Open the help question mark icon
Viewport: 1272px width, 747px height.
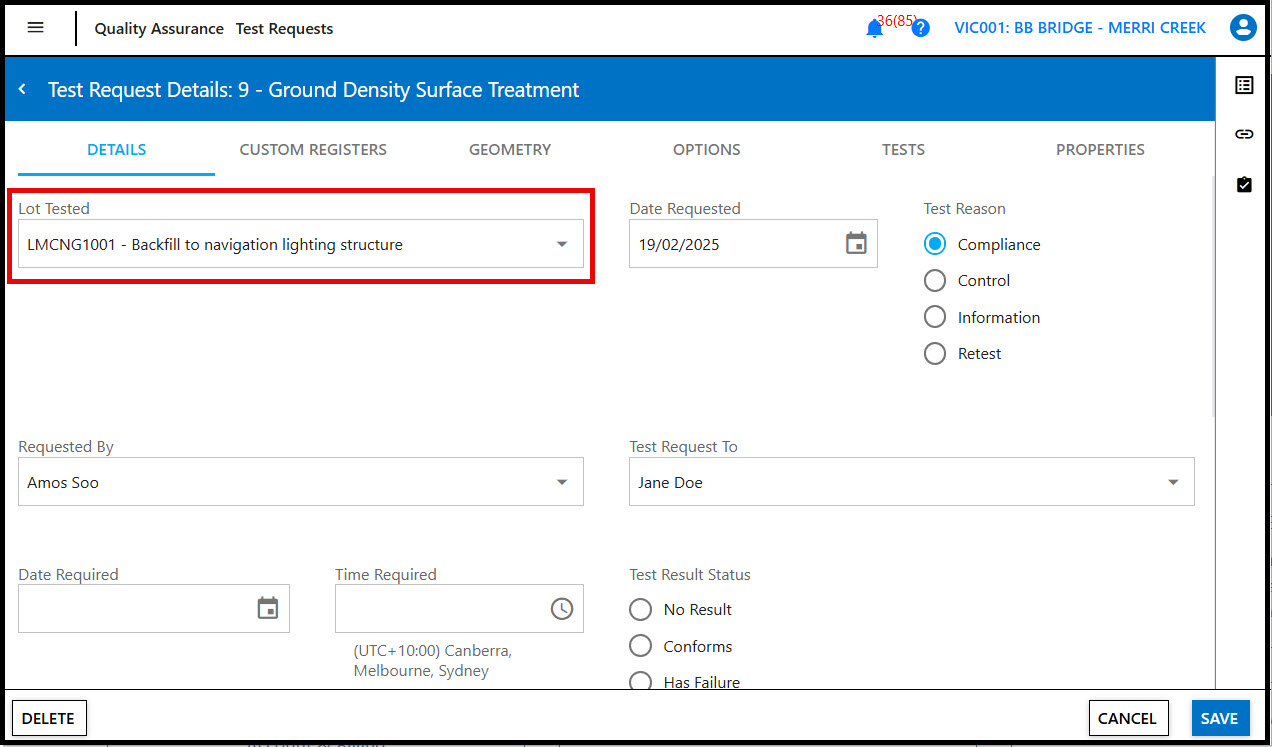[x=920, y=28]
